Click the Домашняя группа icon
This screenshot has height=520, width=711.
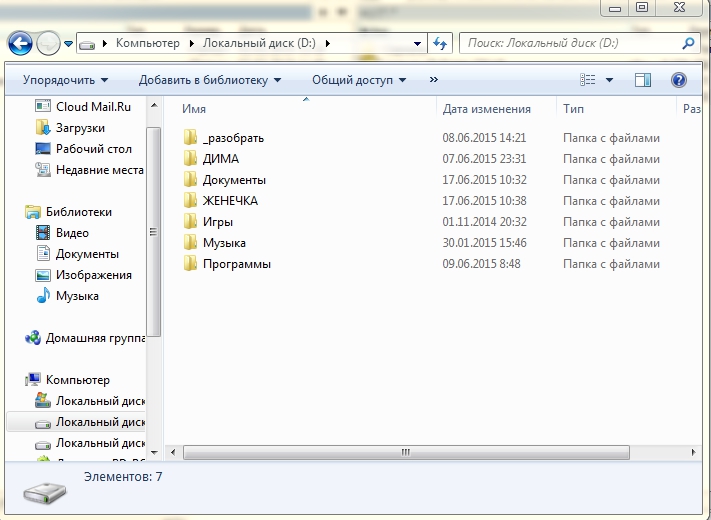click(33, 338)
